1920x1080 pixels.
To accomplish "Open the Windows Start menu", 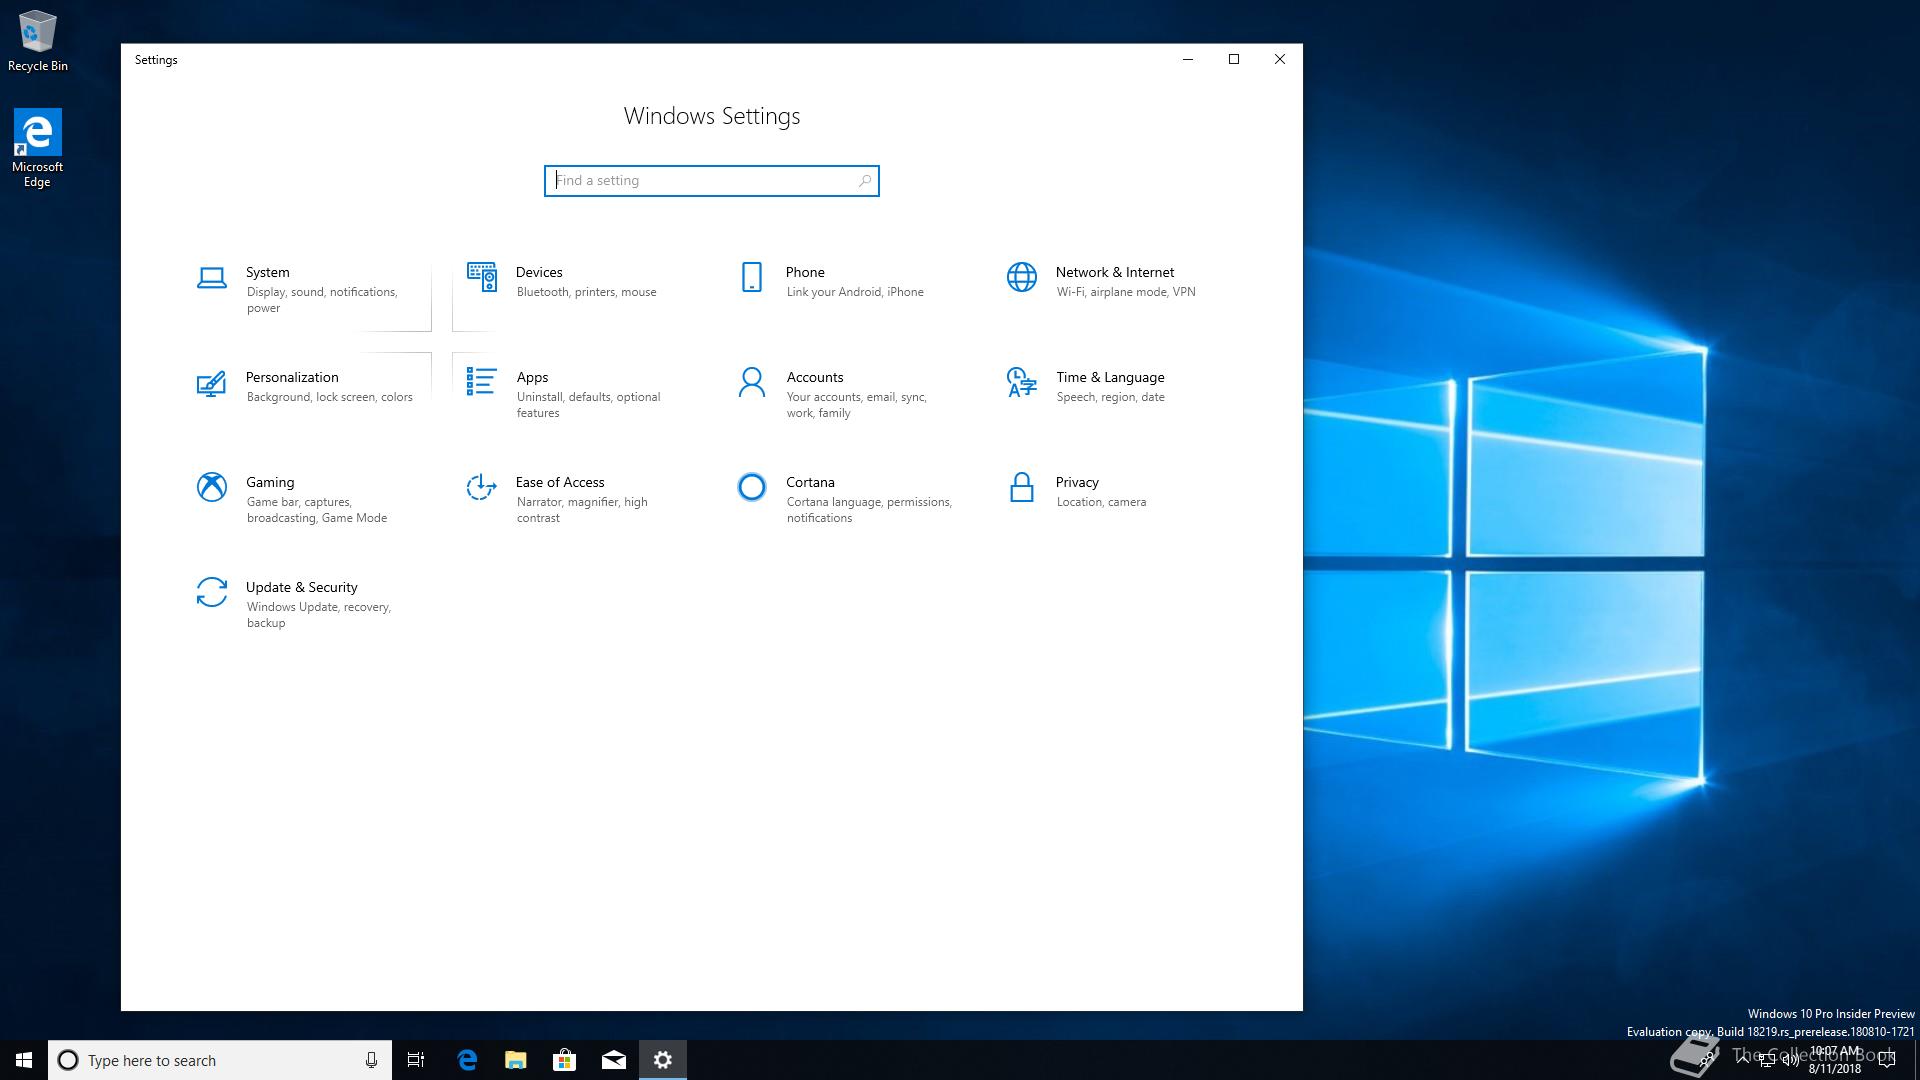I will pos(24,1060).
